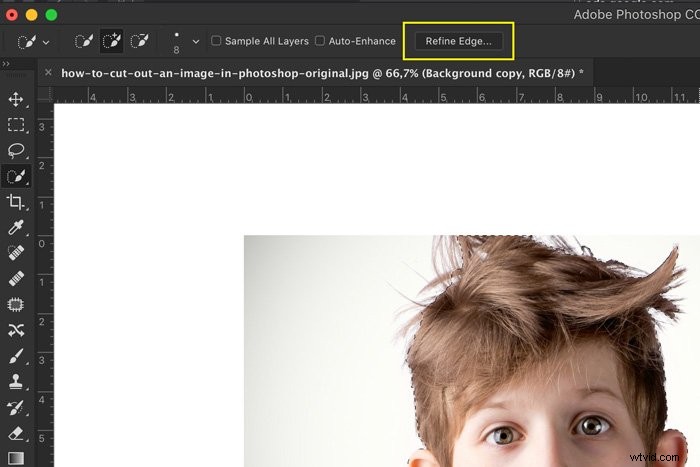The image size is (700, 467).
Task: Open the tool preset picker
Action: 33,42
